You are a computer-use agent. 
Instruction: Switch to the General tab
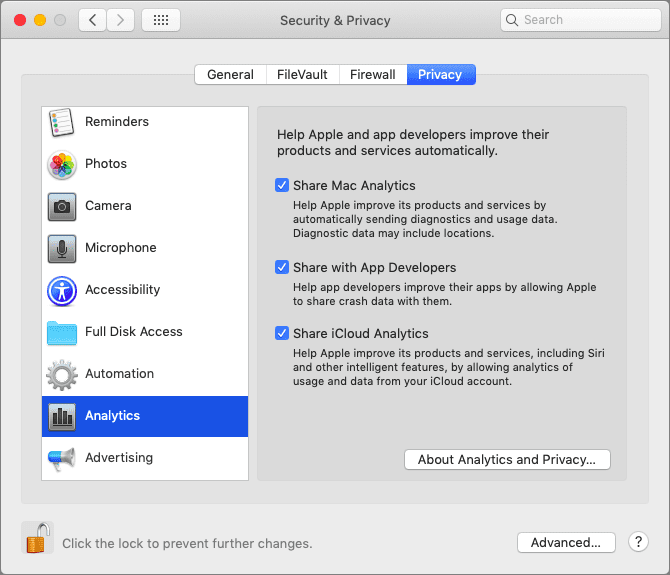pos(230,75)
